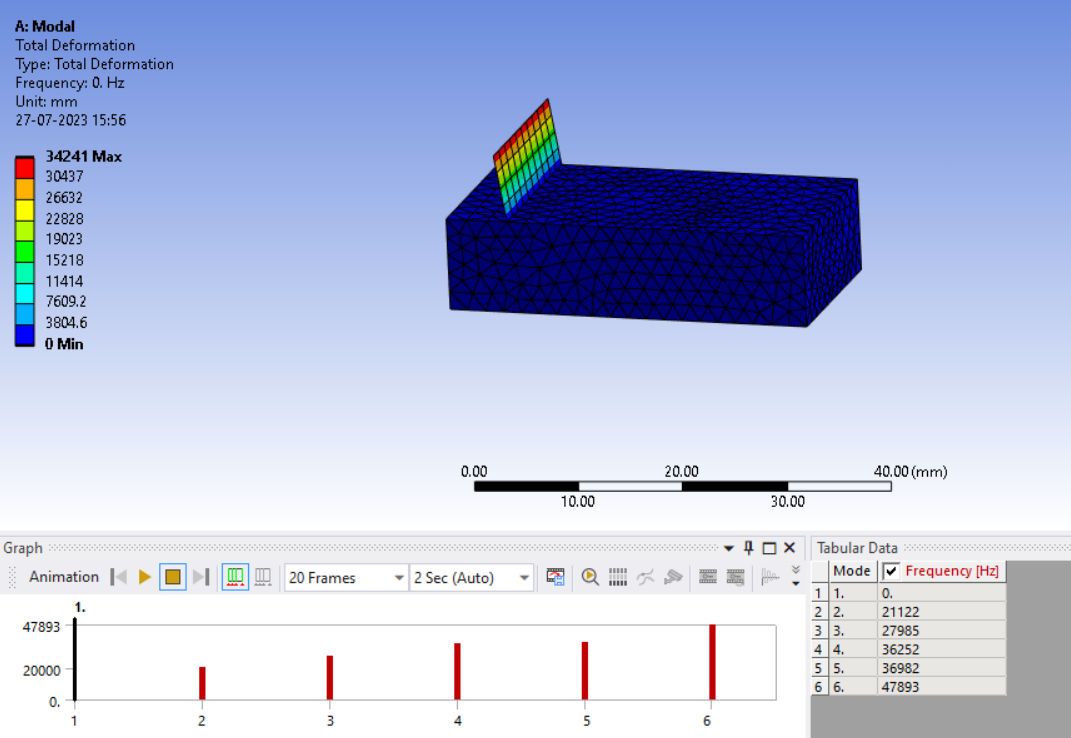Click the dimmed graph icon at toolbar end
Viewport: 1071px width, 738px height.
(770, 577)
